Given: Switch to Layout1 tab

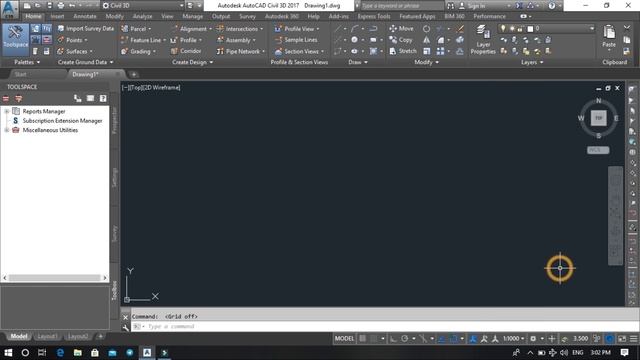Looking at the screenshot, I should tap(47, 336).
